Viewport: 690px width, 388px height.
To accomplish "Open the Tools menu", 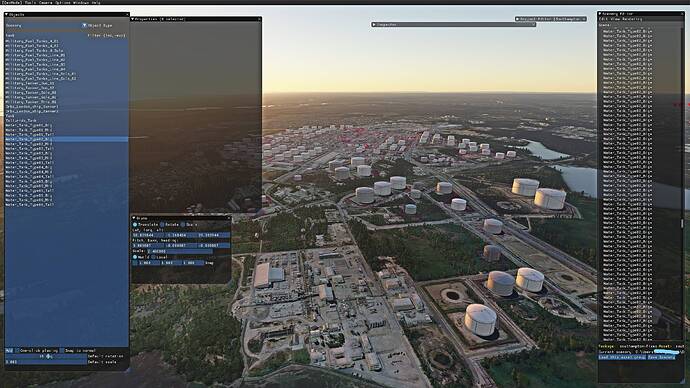I will click(30, 2).
